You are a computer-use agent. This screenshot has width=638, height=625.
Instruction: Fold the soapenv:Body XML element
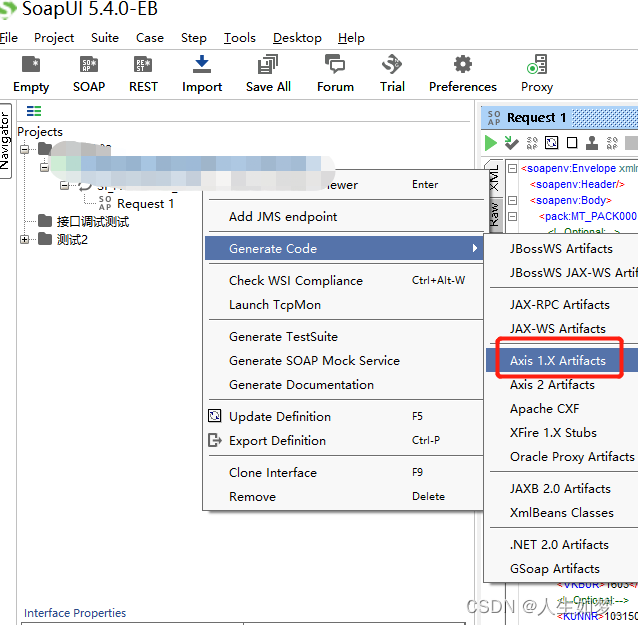click(512, 200)
